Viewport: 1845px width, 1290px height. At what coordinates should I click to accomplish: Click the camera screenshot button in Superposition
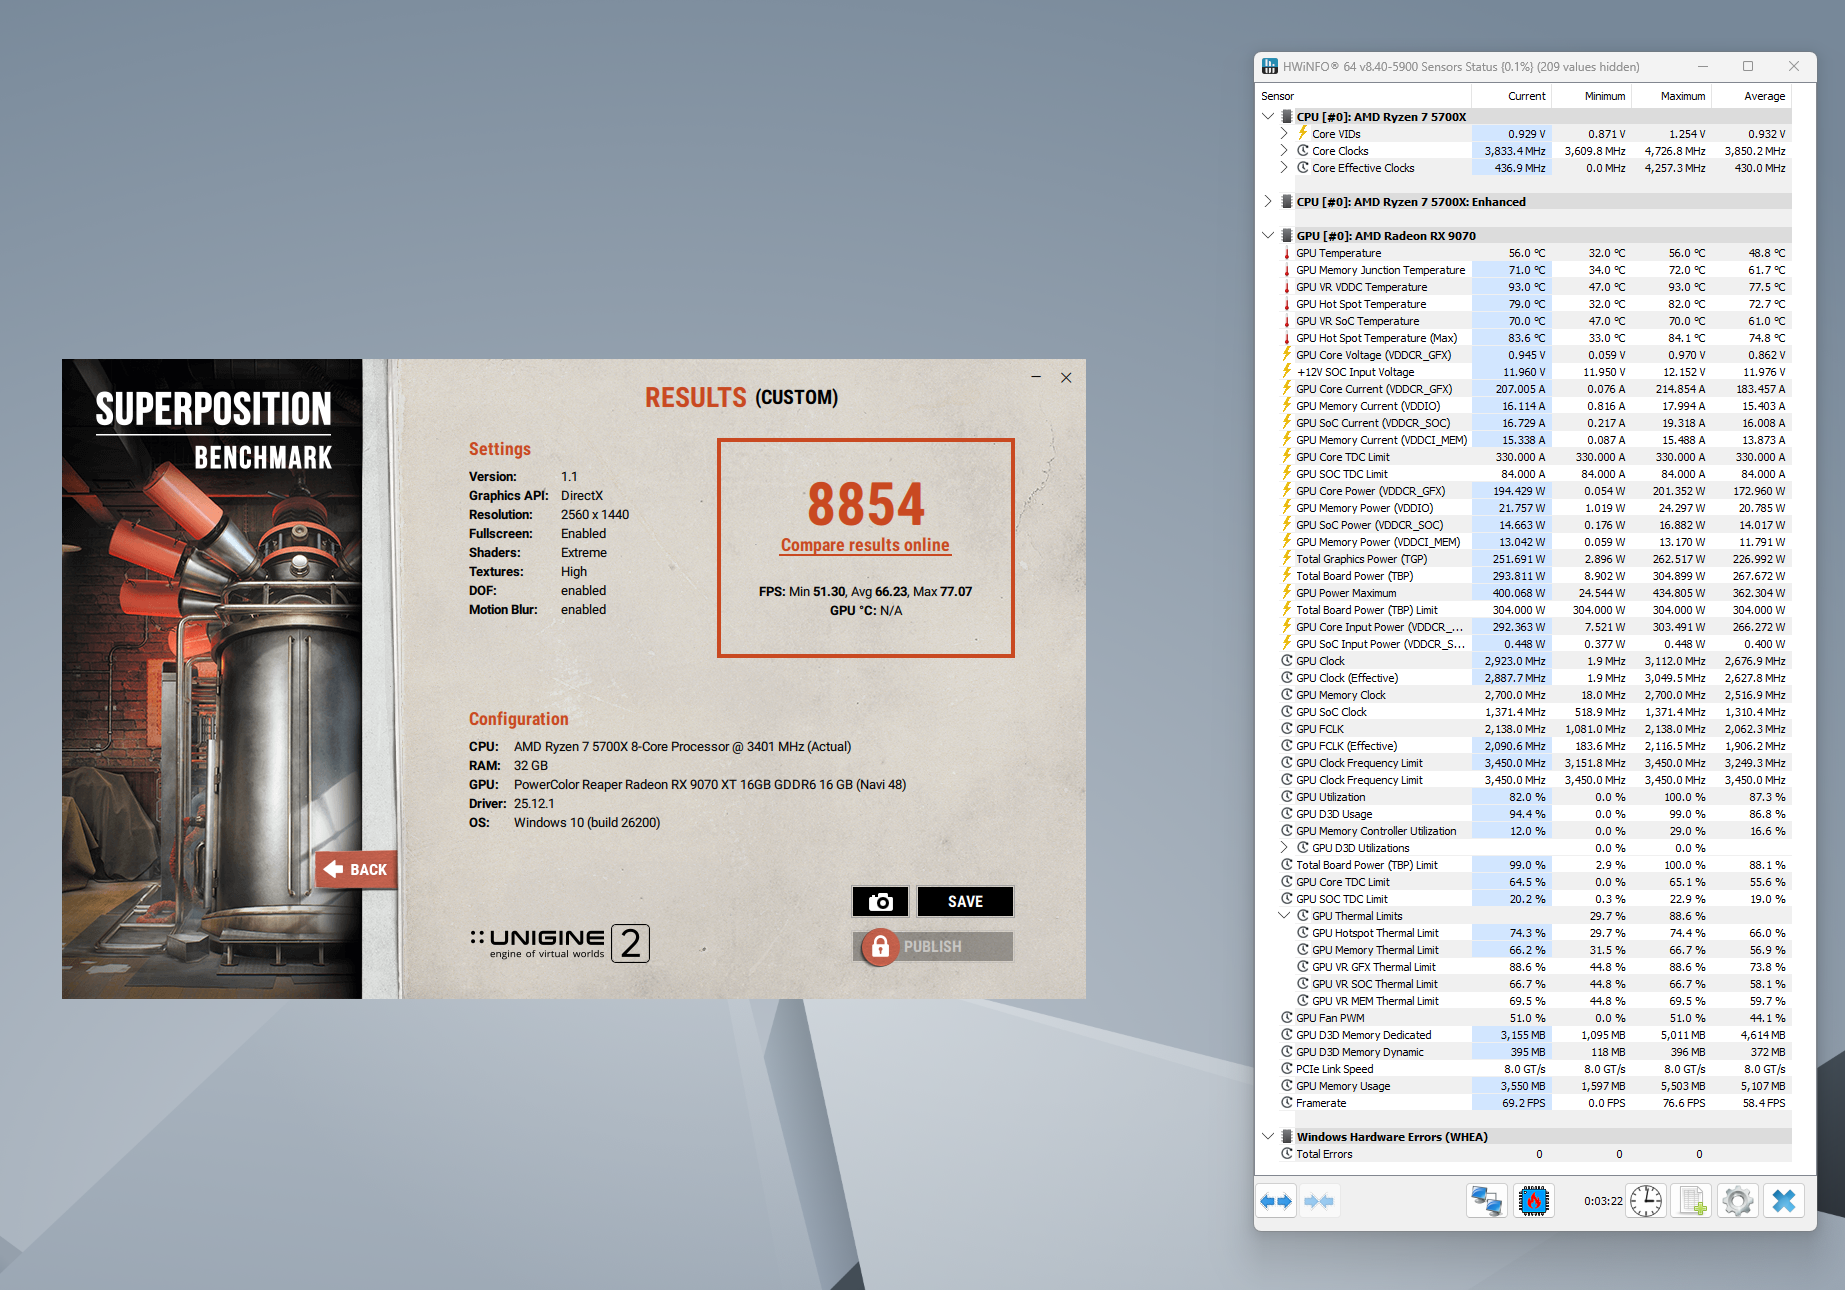(x=880, y=902)
